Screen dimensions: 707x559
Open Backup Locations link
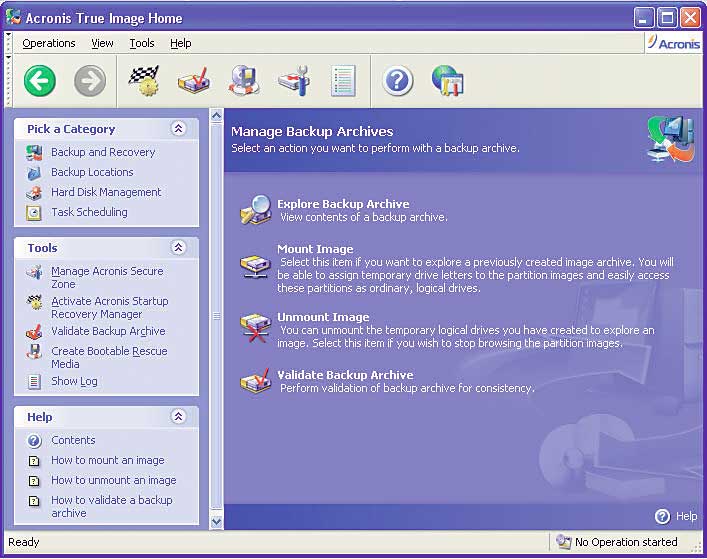point(92,172)
